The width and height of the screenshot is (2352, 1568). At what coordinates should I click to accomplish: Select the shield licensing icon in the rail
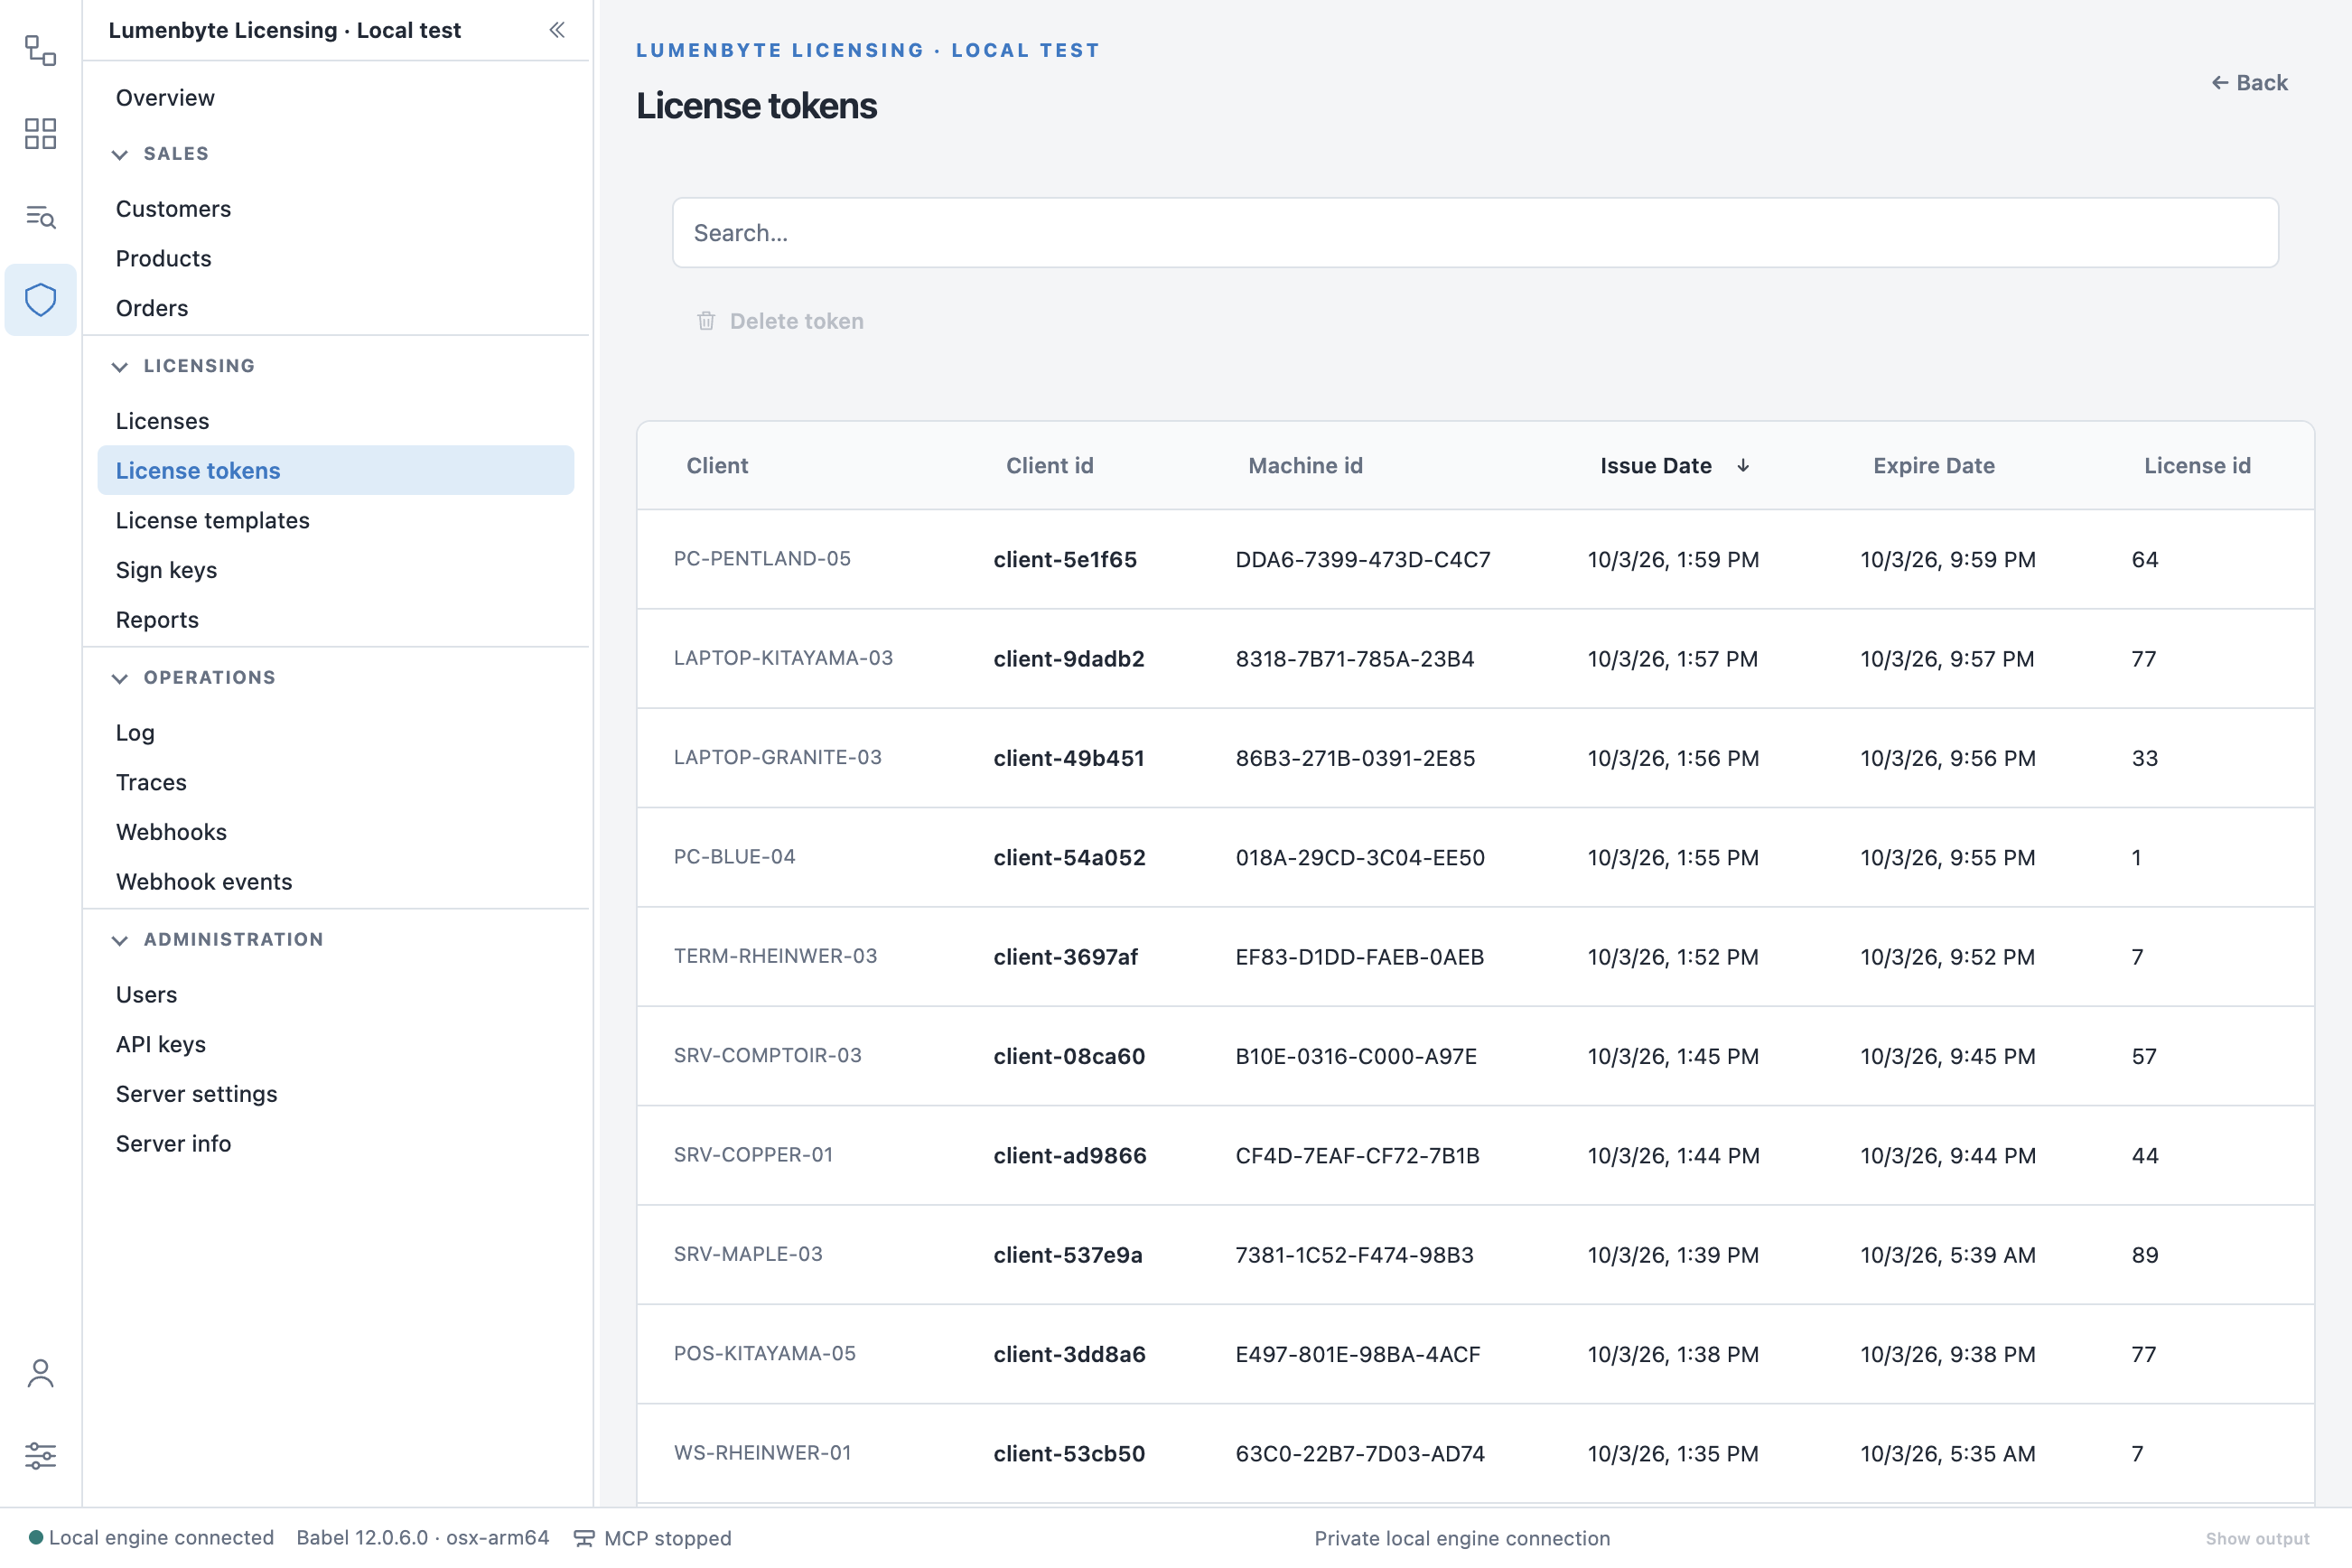tap(40, 300)
